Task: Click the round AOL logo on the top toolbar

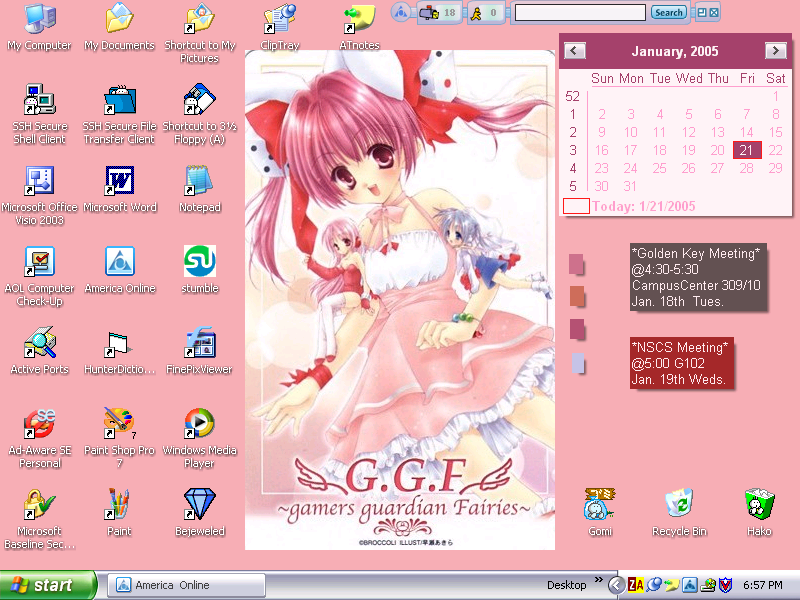Action: pos(401,12)
